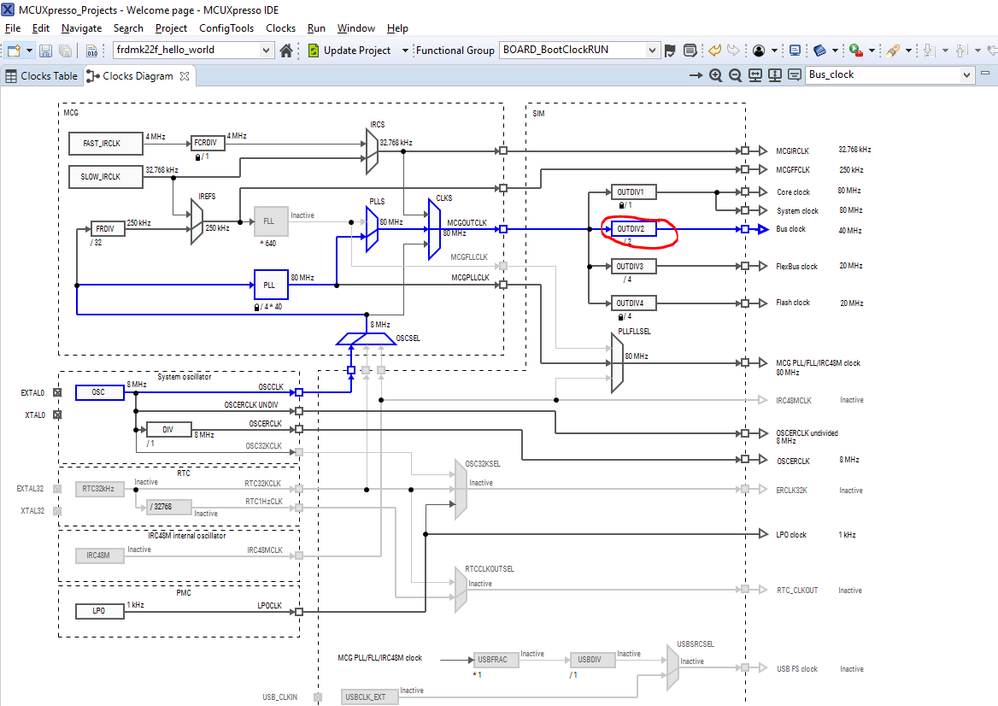The height and width of the screenshot is (706, 998).
Task: Open the ConfigTools menu
Action: [x=226, y=28]
